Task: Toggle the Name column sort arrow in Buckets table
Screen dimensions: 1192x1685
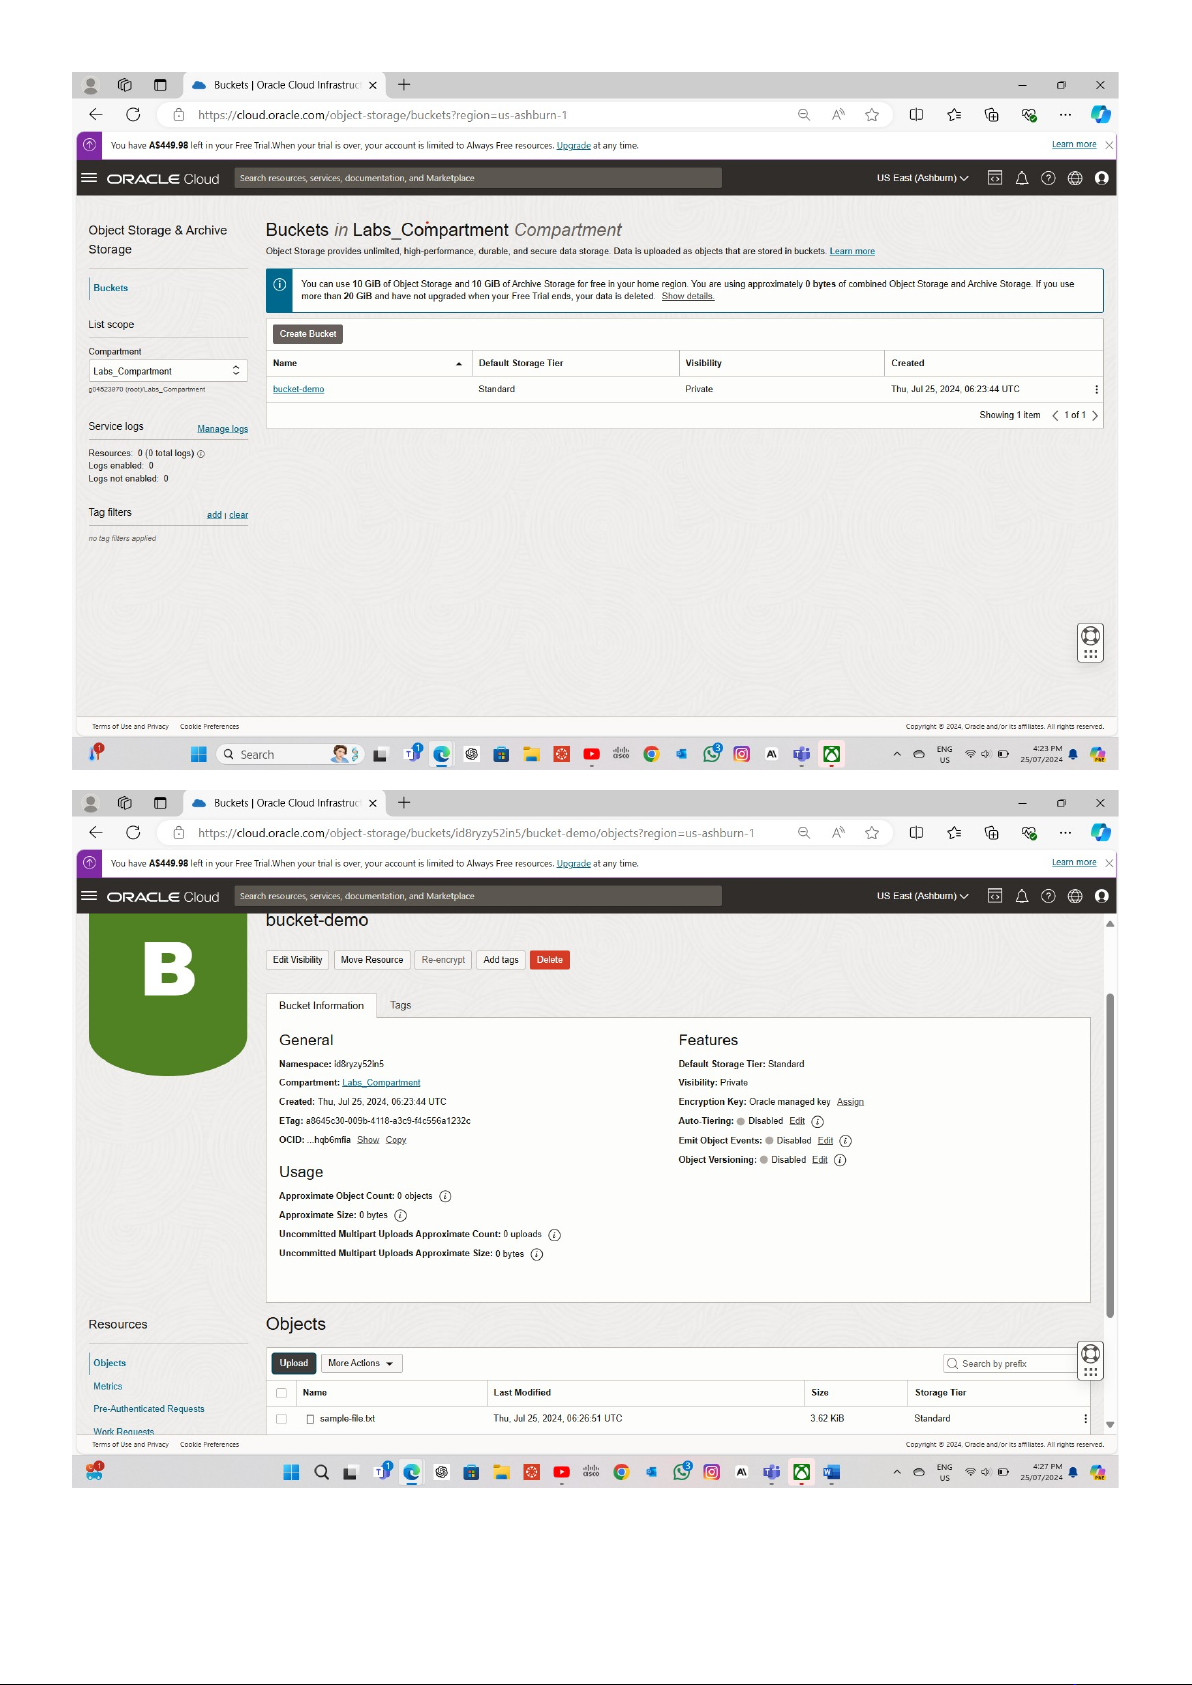Action: coord(459,364)
